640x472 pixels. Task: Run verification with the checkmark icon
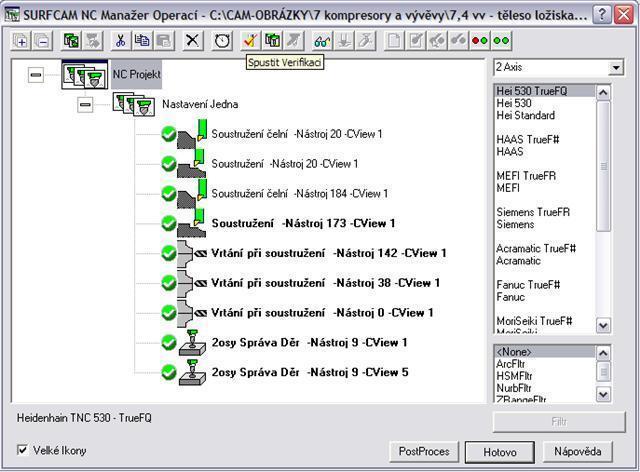point(250,40)
